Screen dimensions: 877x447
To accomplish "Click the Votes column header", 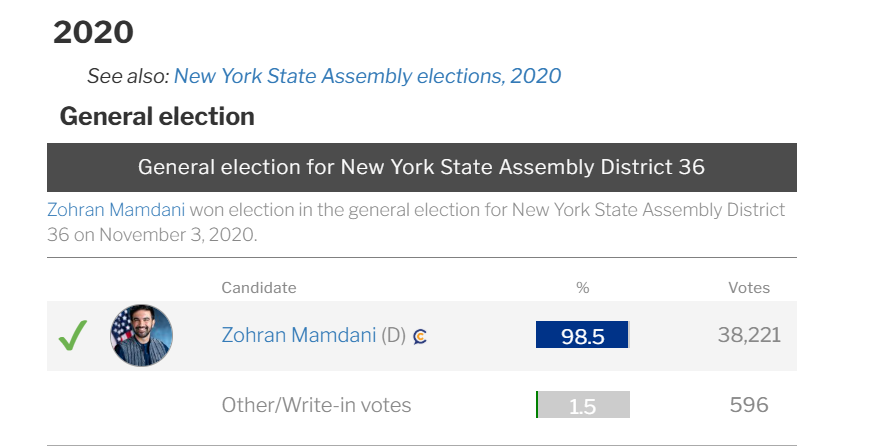I will pos(748,288).
